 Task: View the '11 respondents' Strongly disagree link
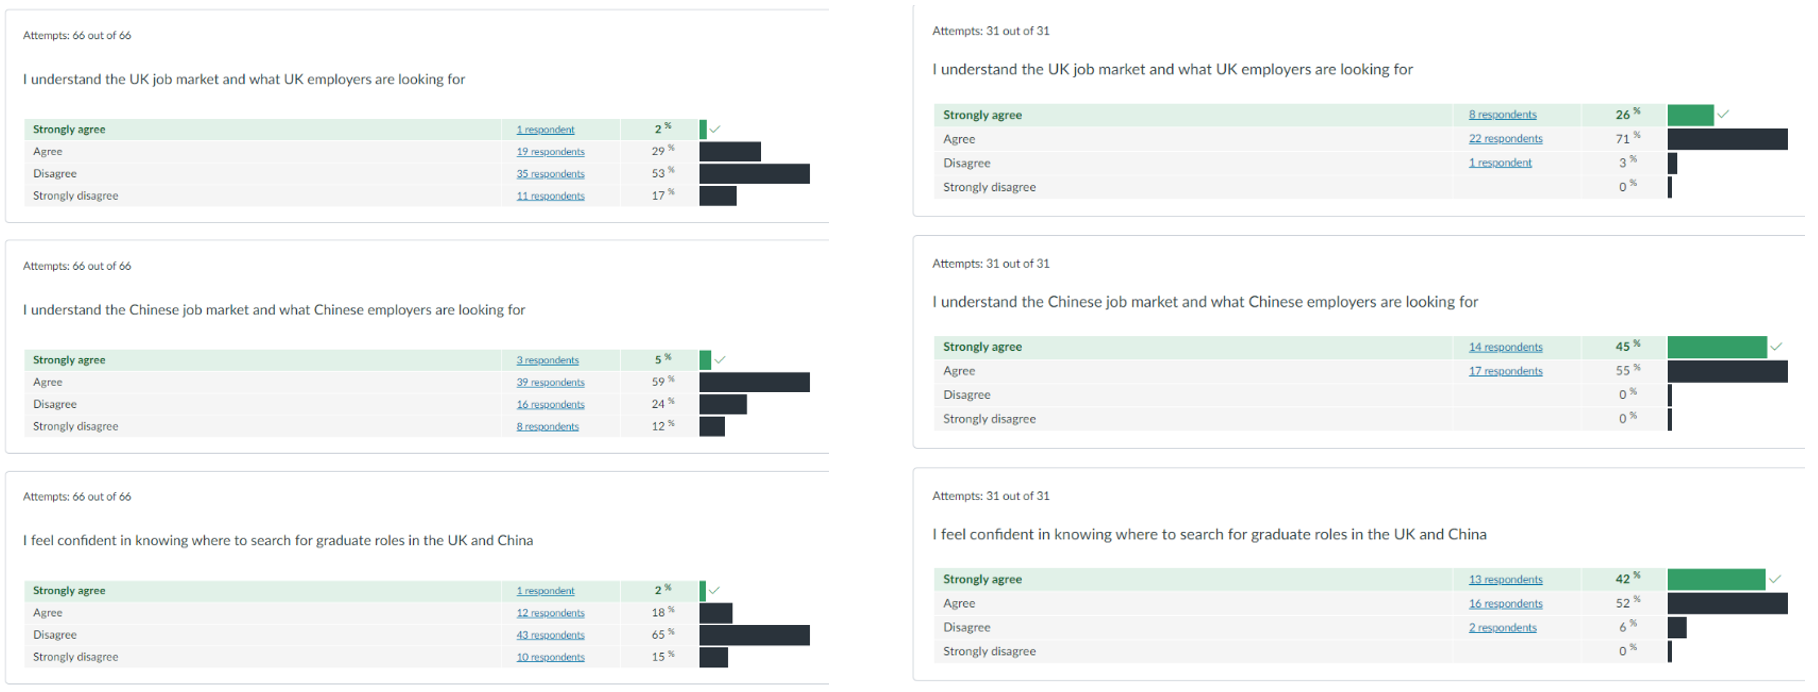pos(550,196)
